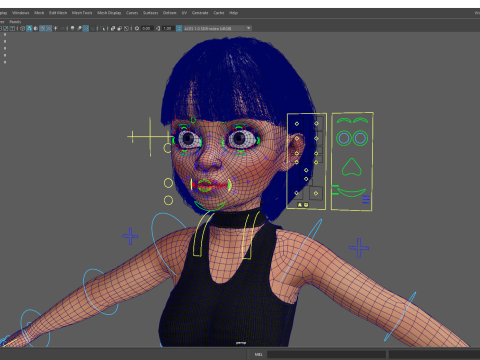Toggle Screen Space Ambient Occlusion icon
The image size is (480, 360).
[72, 28]
